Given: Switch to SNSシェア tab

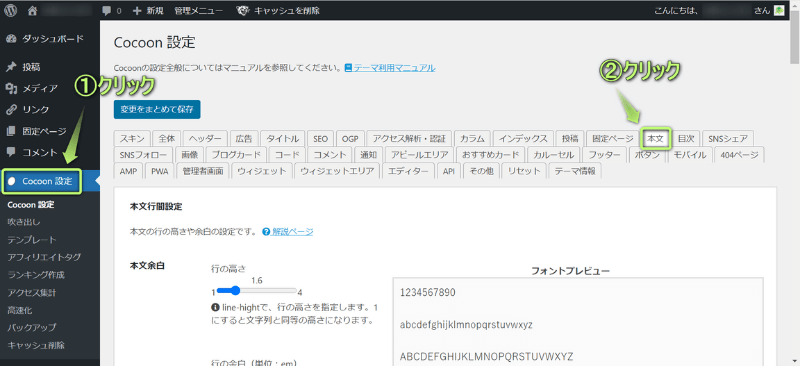Looking at the screenshot, I should (x=728, y=138).
